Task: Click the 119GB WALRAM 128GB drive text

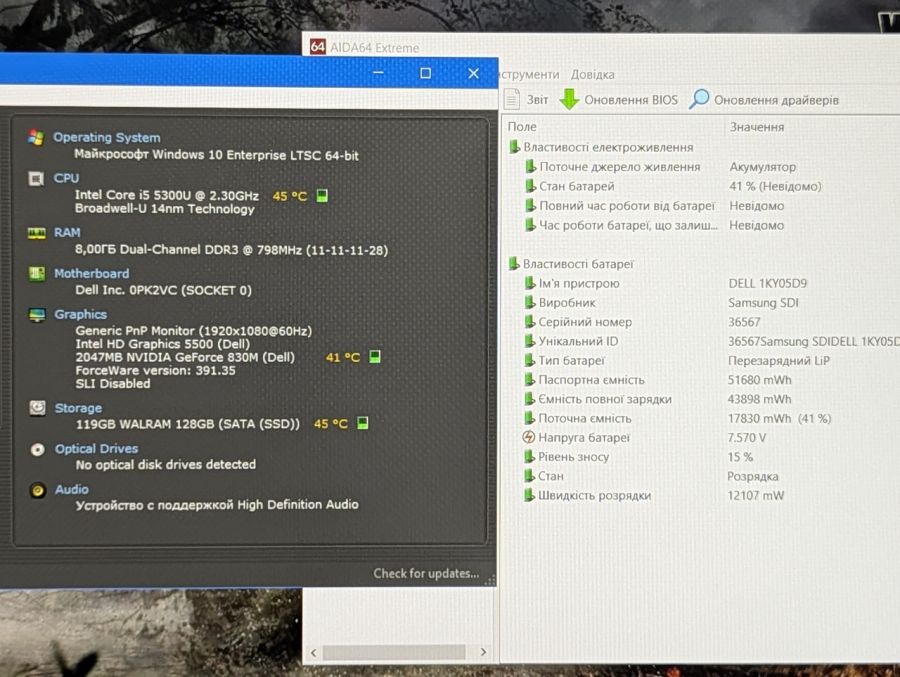Action: [188, 424]
